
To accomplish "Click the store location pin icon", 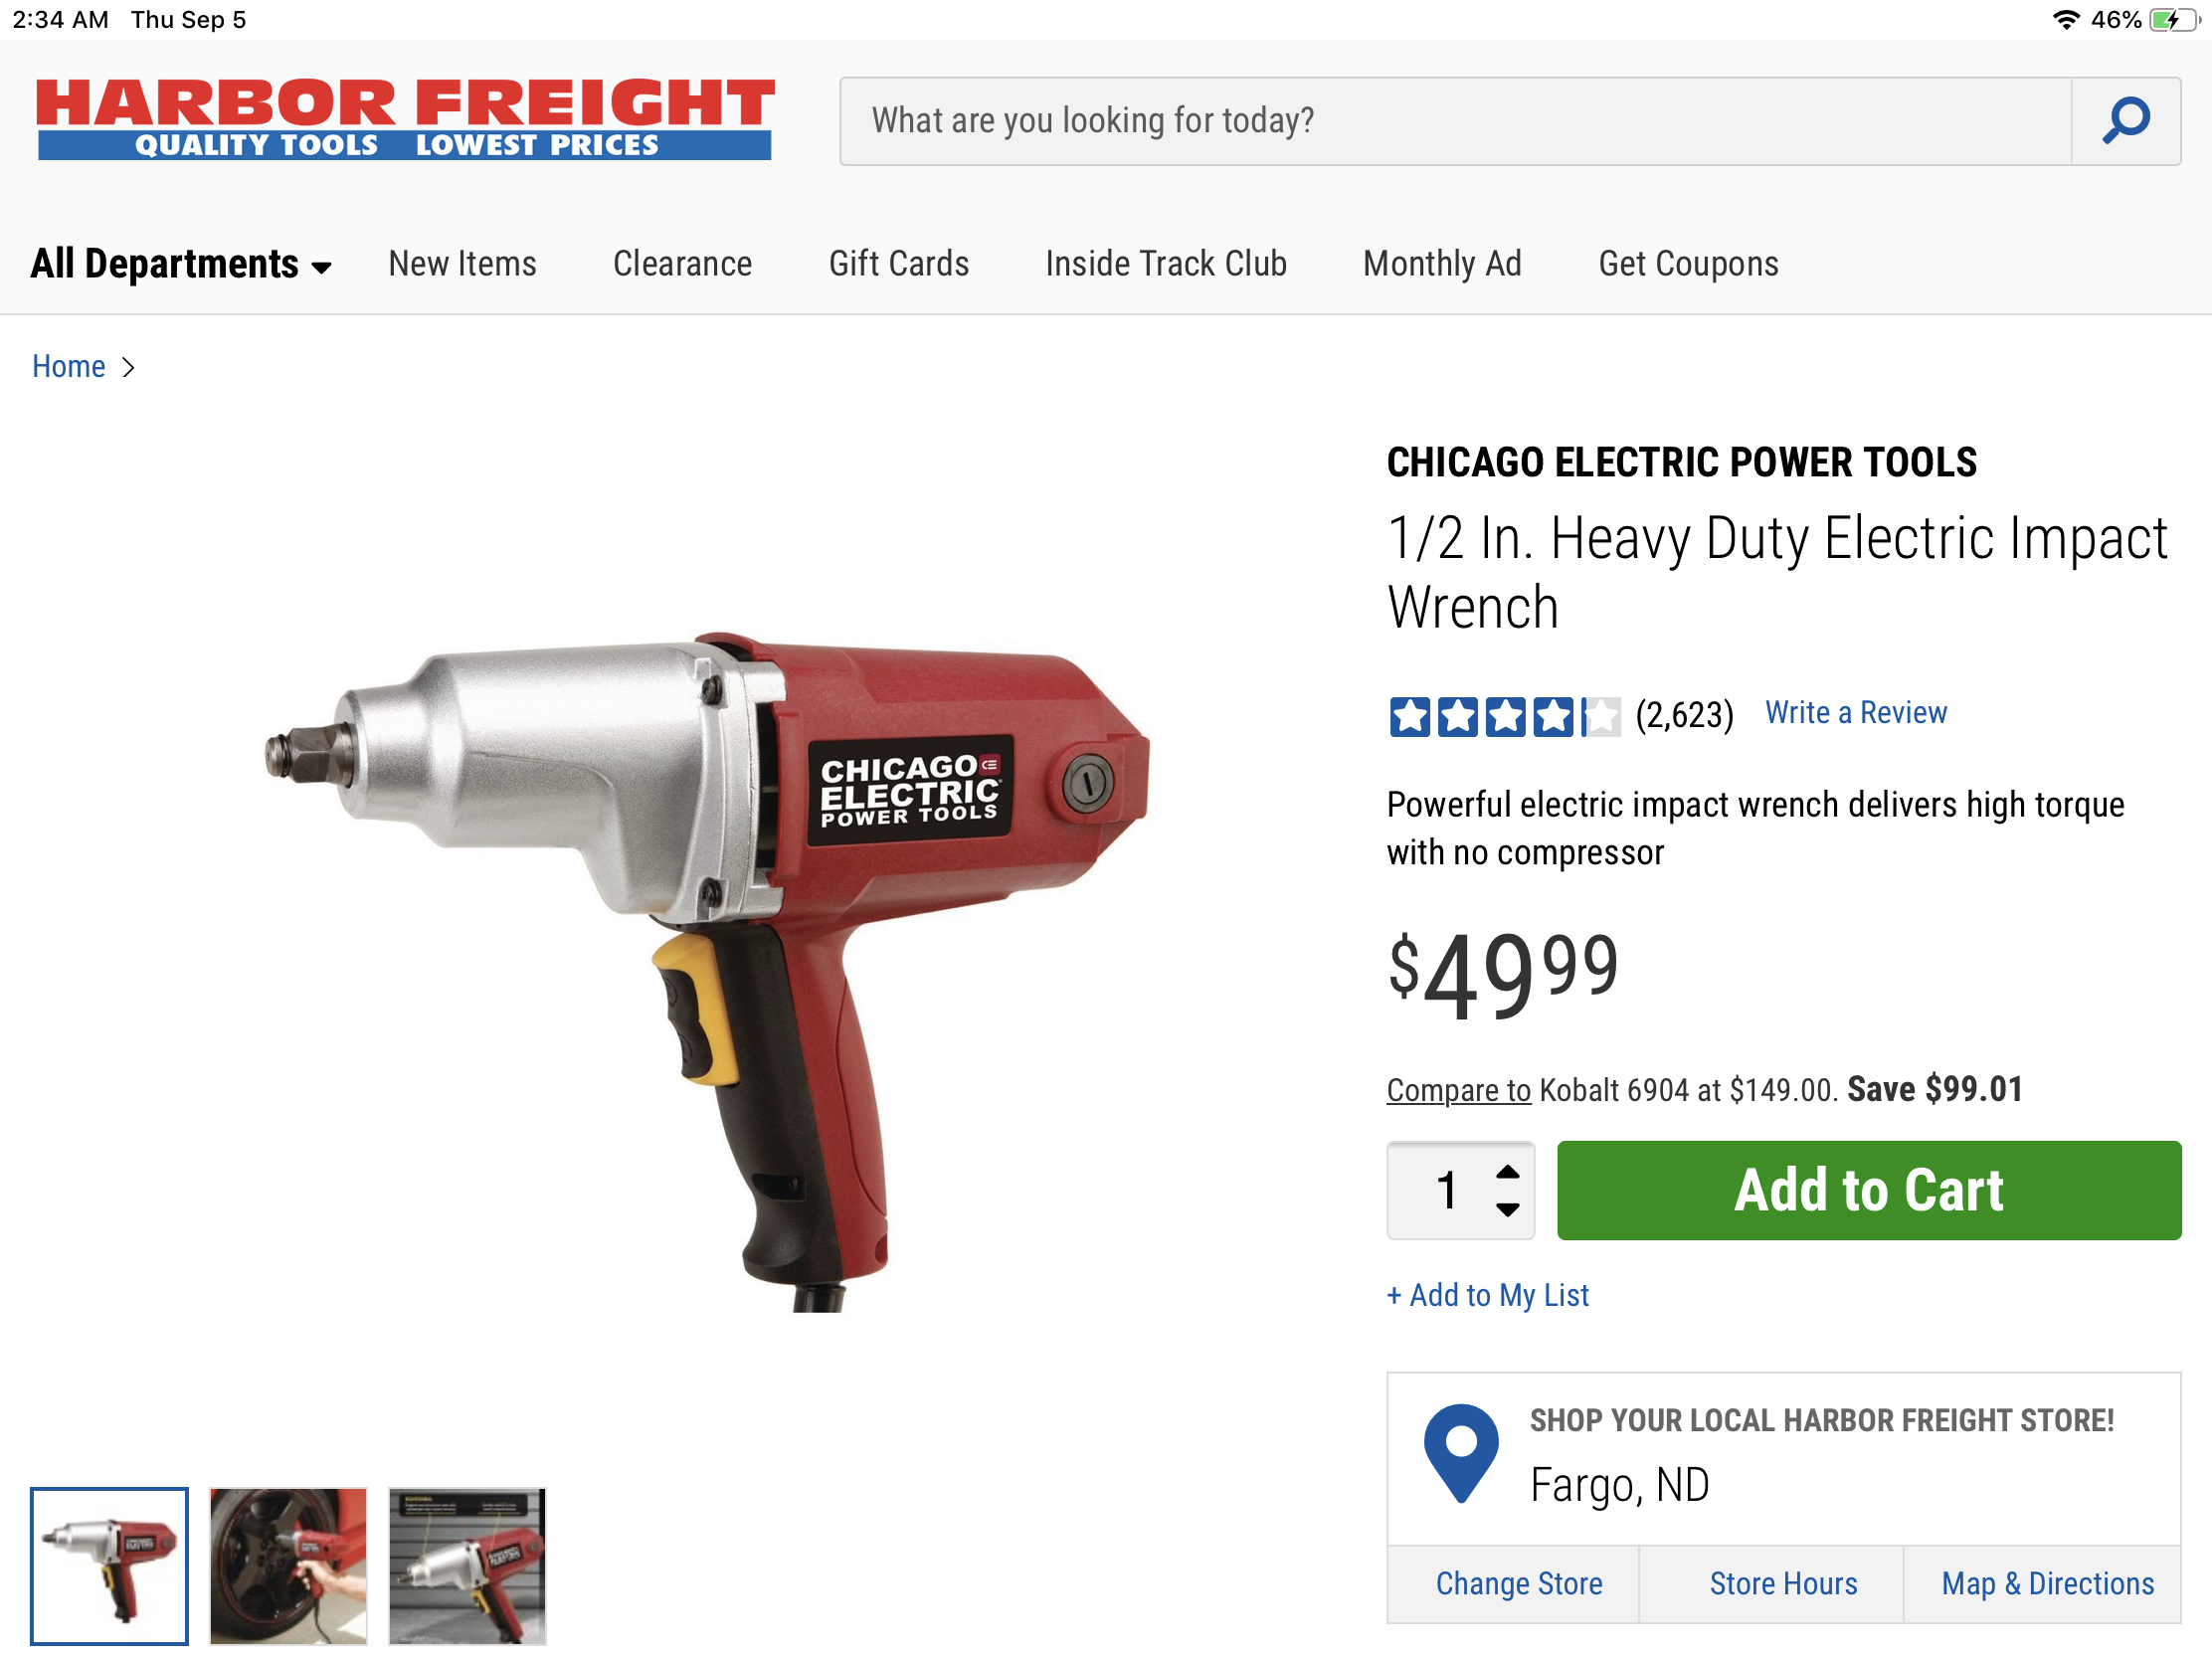I will pyautogui.click(x=1460, y=1452).
